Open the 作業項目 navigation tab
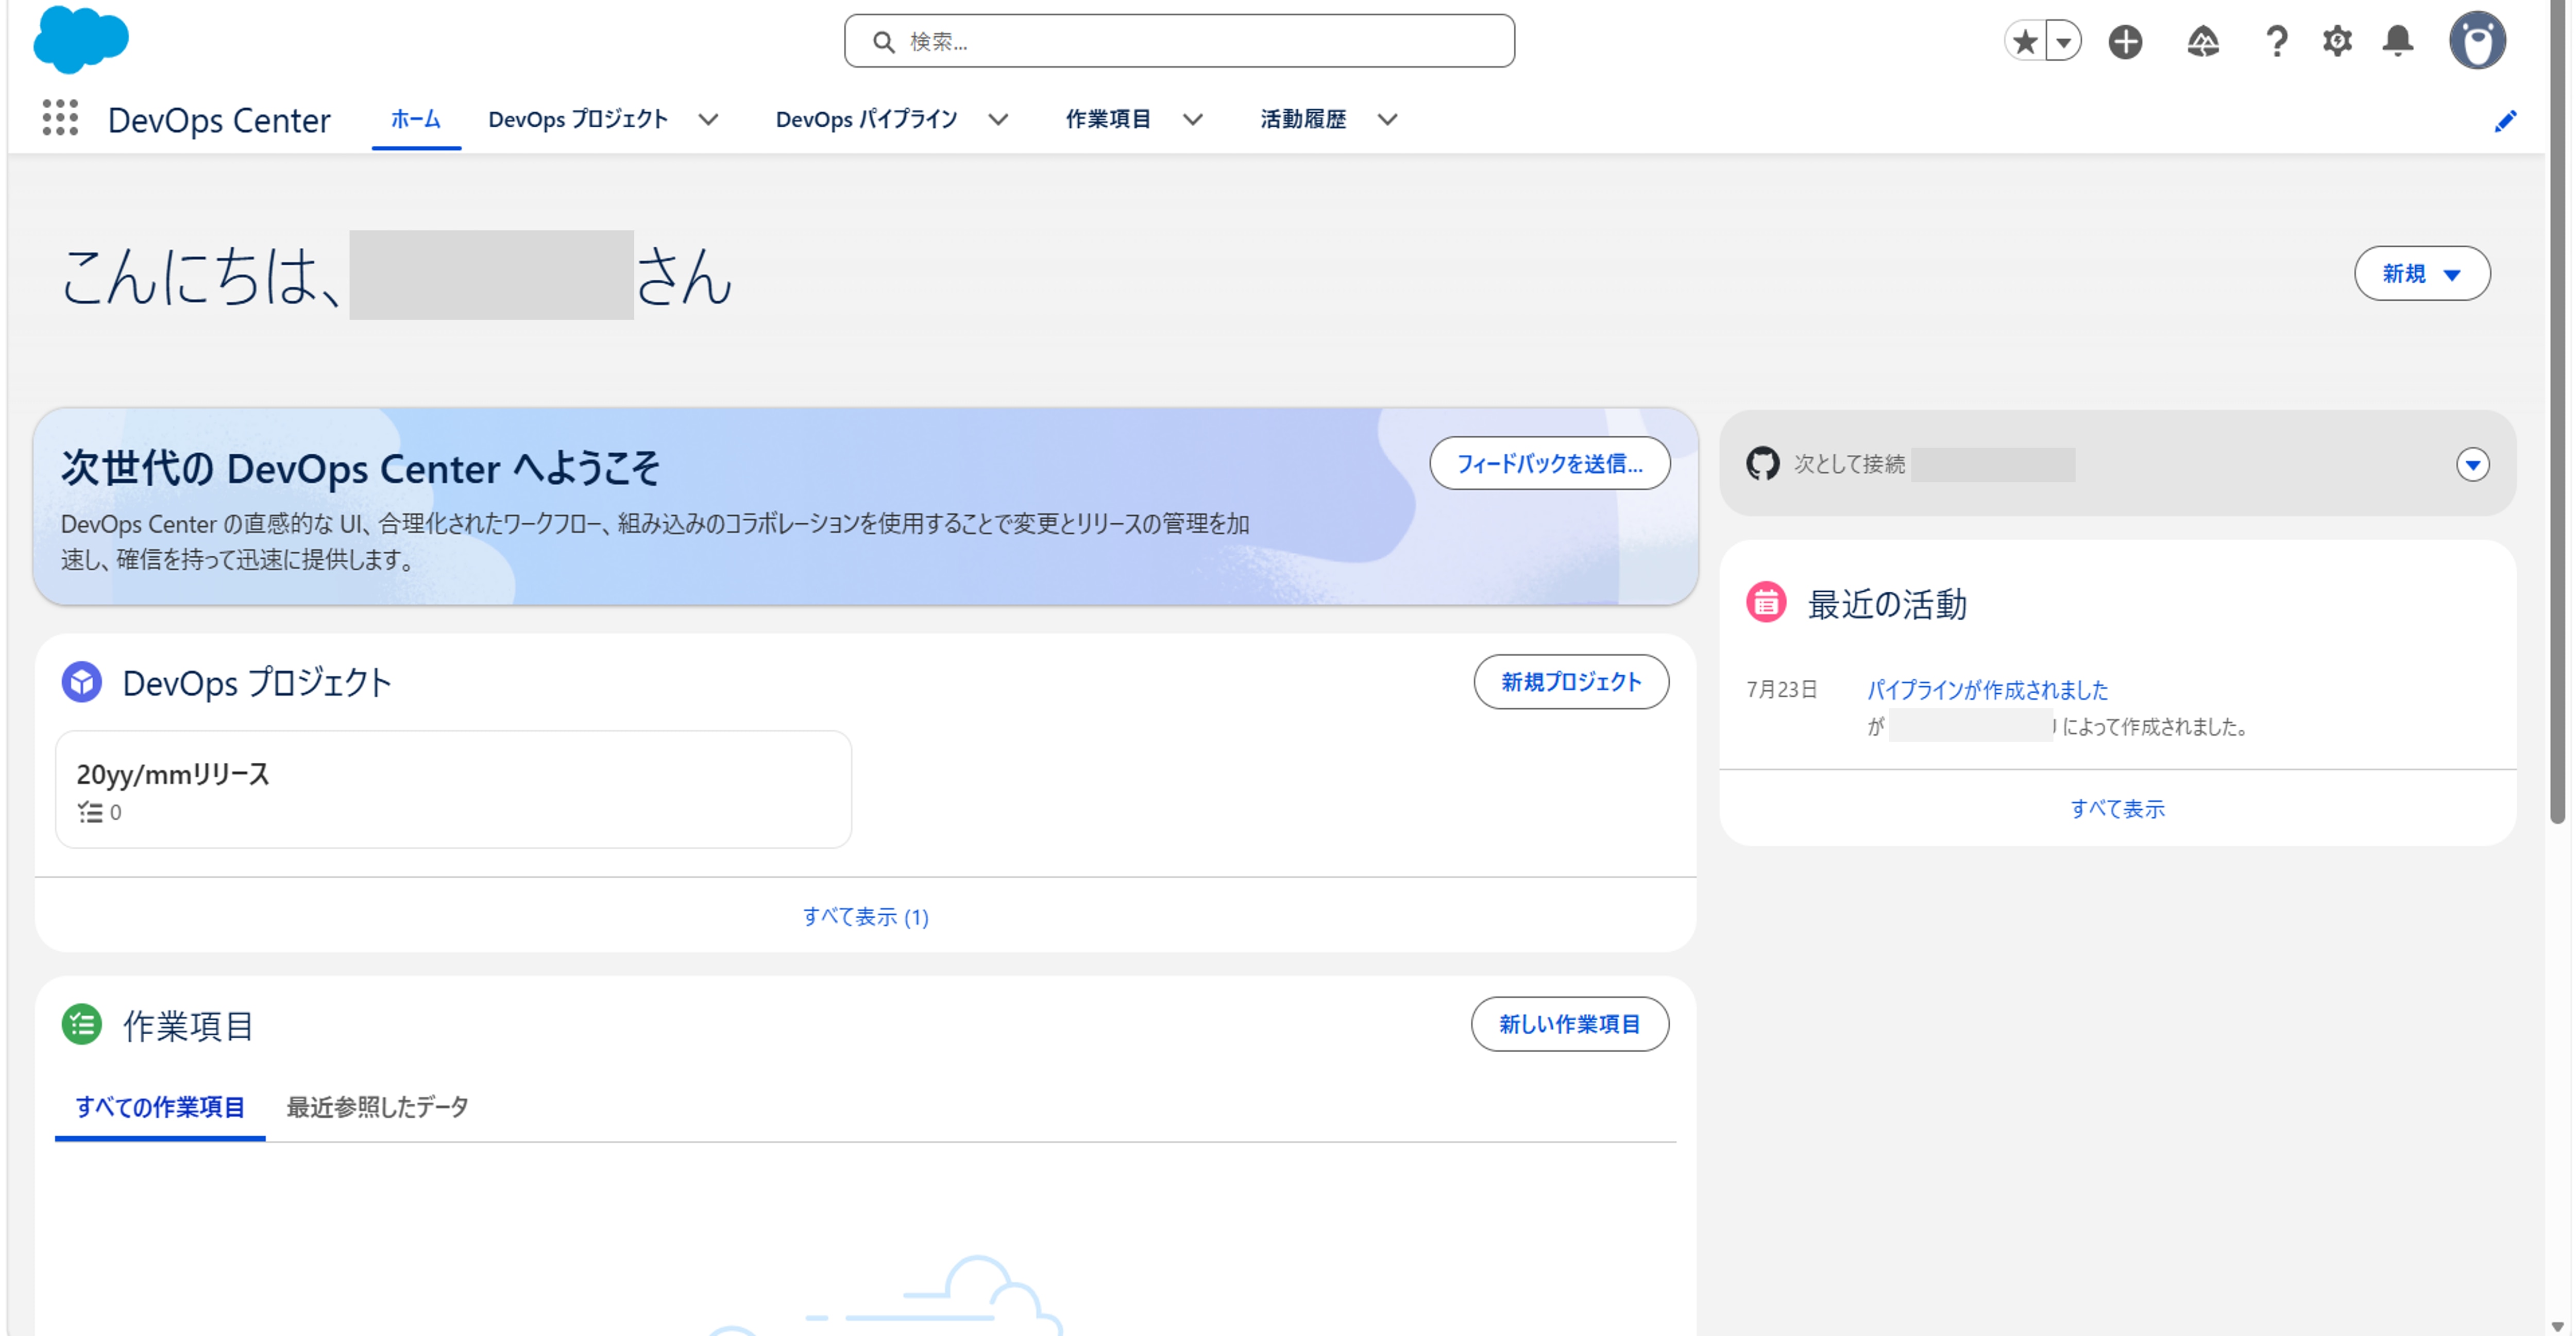 pyautogui.click(x=1108, y=119)
